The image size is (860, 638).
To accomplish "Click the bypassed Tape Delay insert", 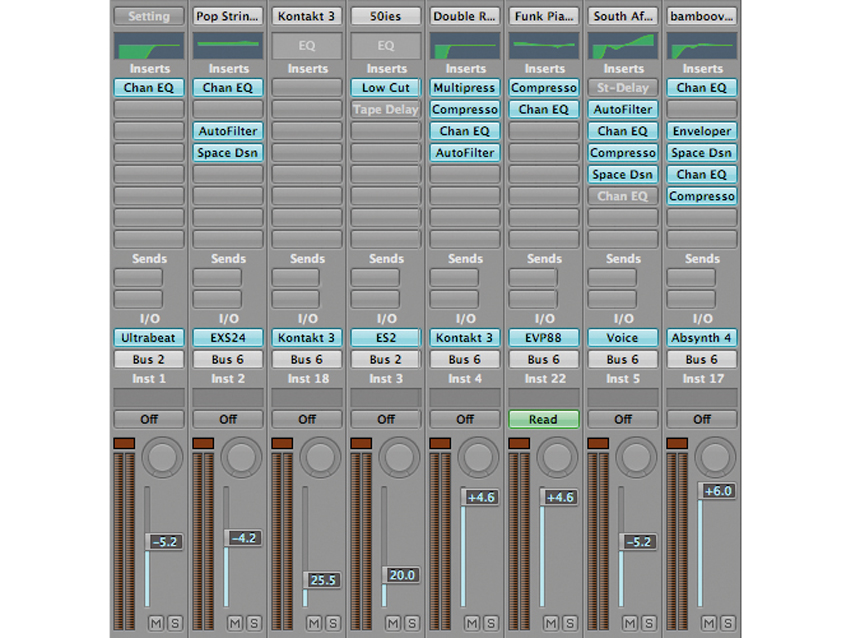I will 386,109.
